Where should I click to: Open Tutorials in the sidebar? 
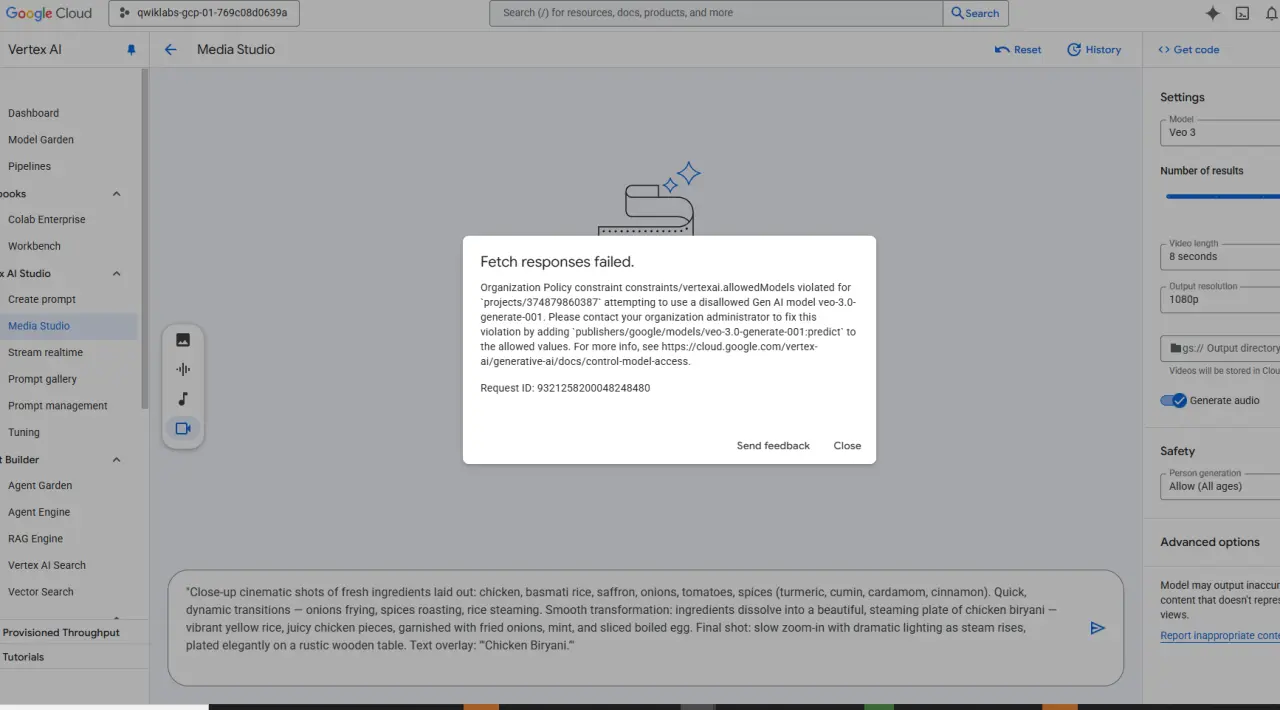pyautogui.click(x=23, y=657)
